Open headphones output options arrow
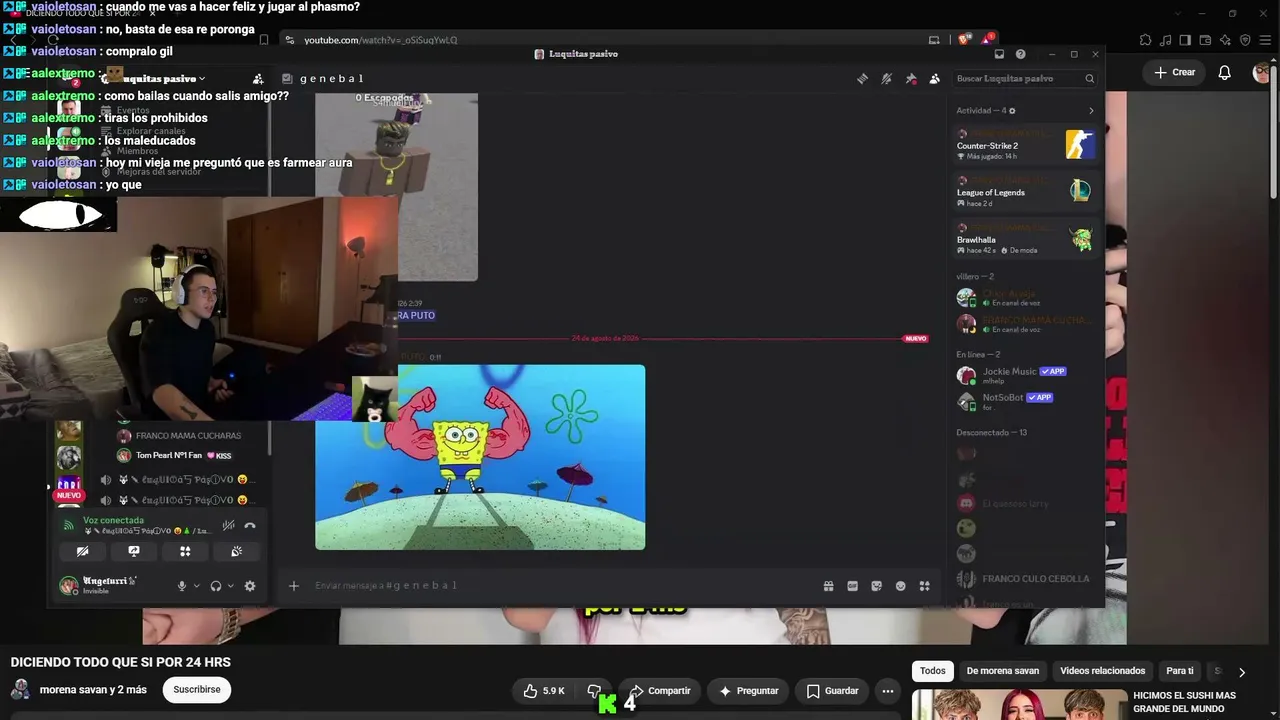The image size is (1280, 720). coord(230,586)
